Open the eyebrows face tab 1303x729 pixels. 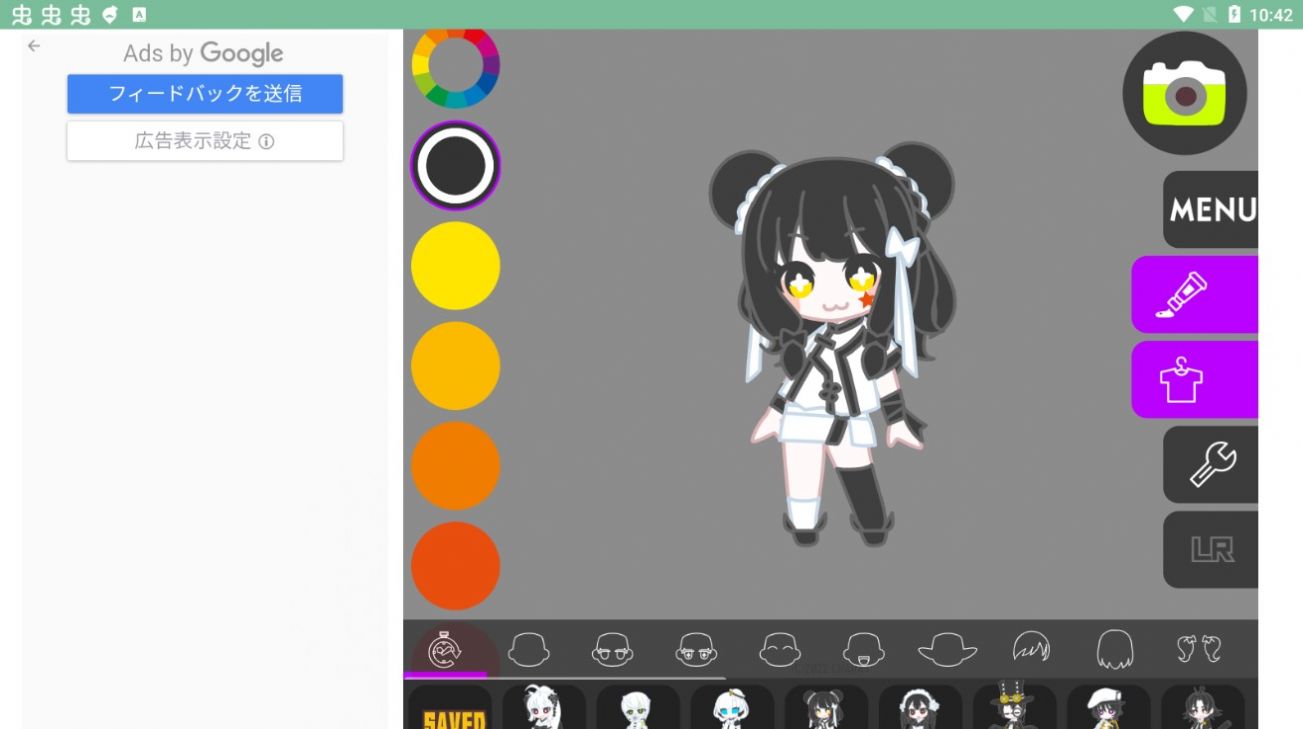612,650
